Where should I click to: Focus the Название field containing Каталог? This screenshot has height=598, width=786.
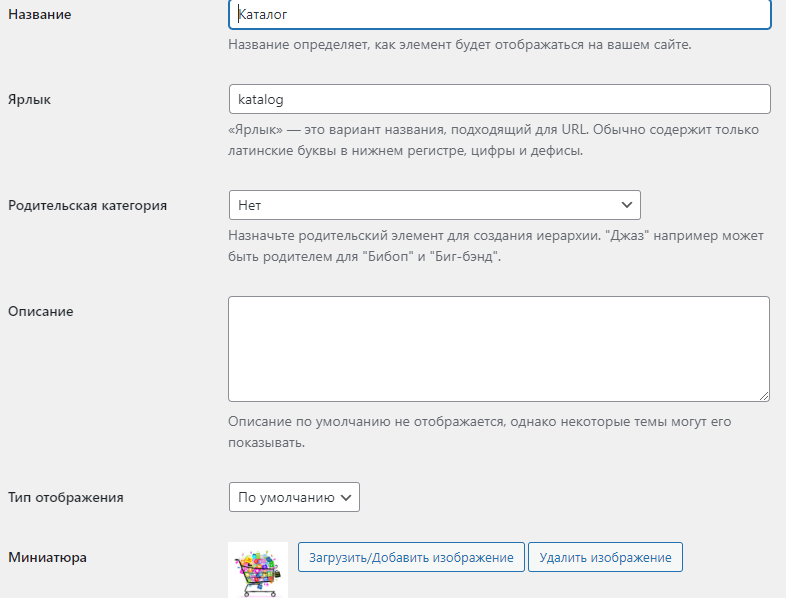pyautogui.click(x=500, y=15)
